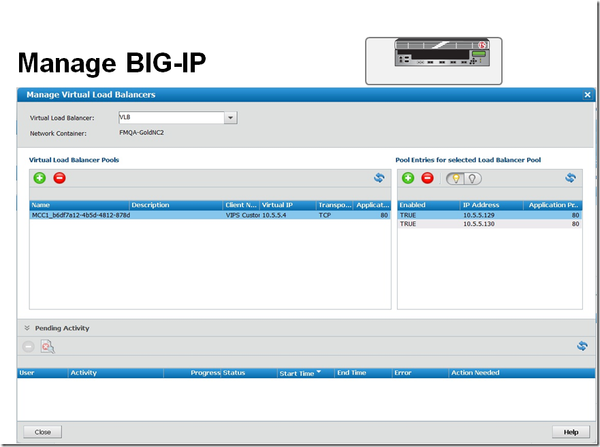Click the Virtual Load Balancer VLB field
The height and width of the screenshot is (447, 600).
click(x=171, y=117)
